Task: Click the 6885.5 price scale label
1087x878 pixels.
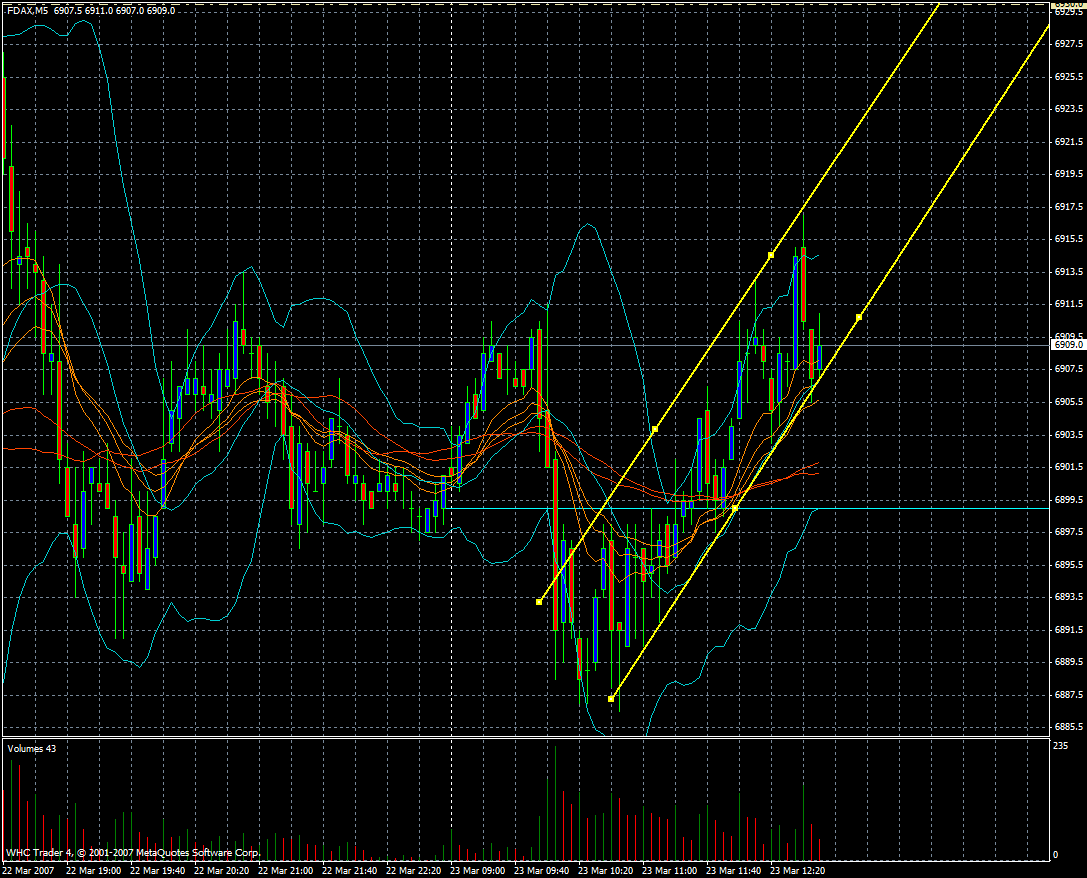Action: tap(1067, 727)
